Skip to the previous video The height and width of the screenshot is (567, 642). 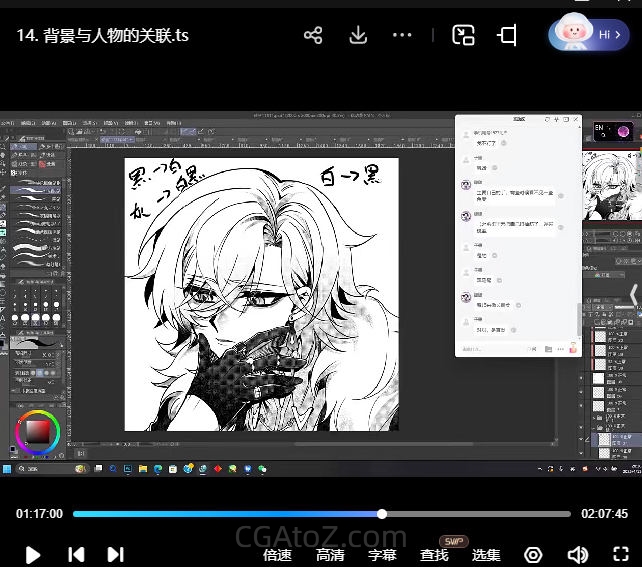click(76, 554)
